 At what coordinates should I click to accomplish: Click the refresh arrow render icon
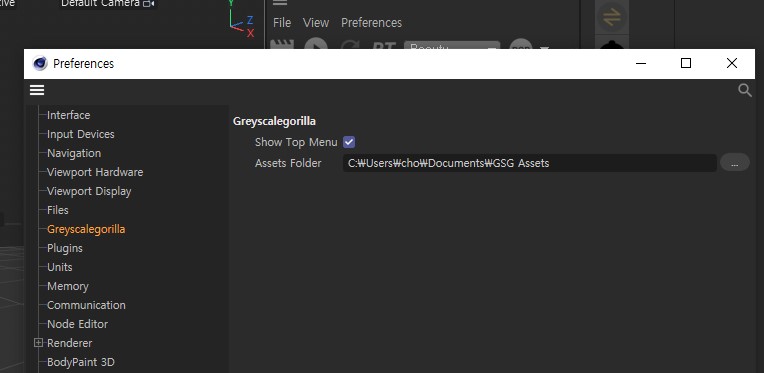pyautogui.click(x=349, y=45)
